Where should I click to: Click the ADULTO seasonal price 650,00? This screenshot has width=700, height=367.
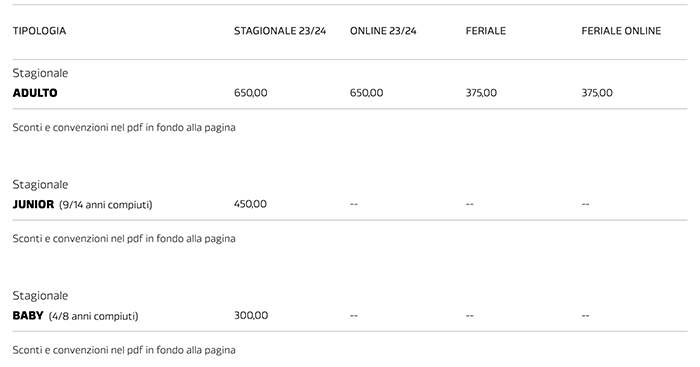pos(250,93)
